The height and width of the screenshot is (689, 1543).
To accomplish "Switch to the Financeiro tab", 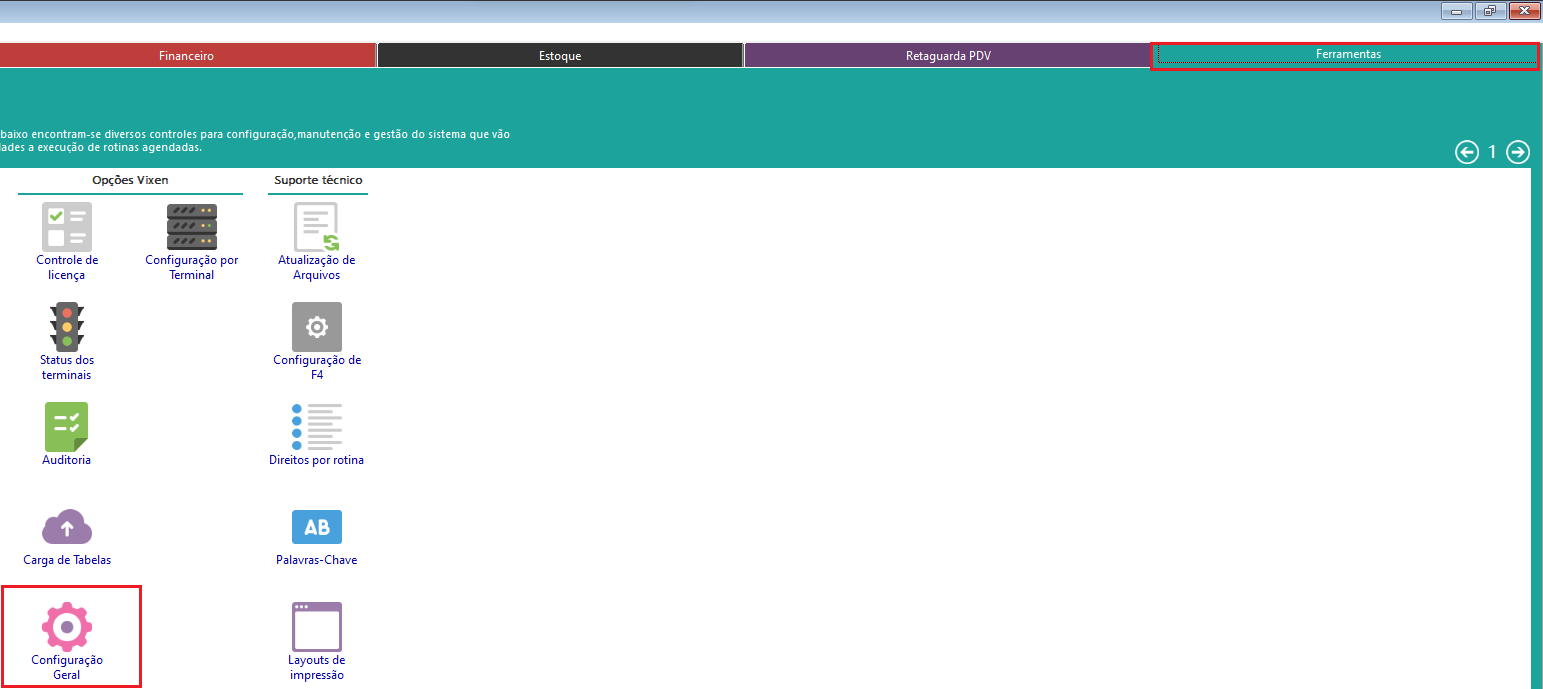I will (186, 56).
